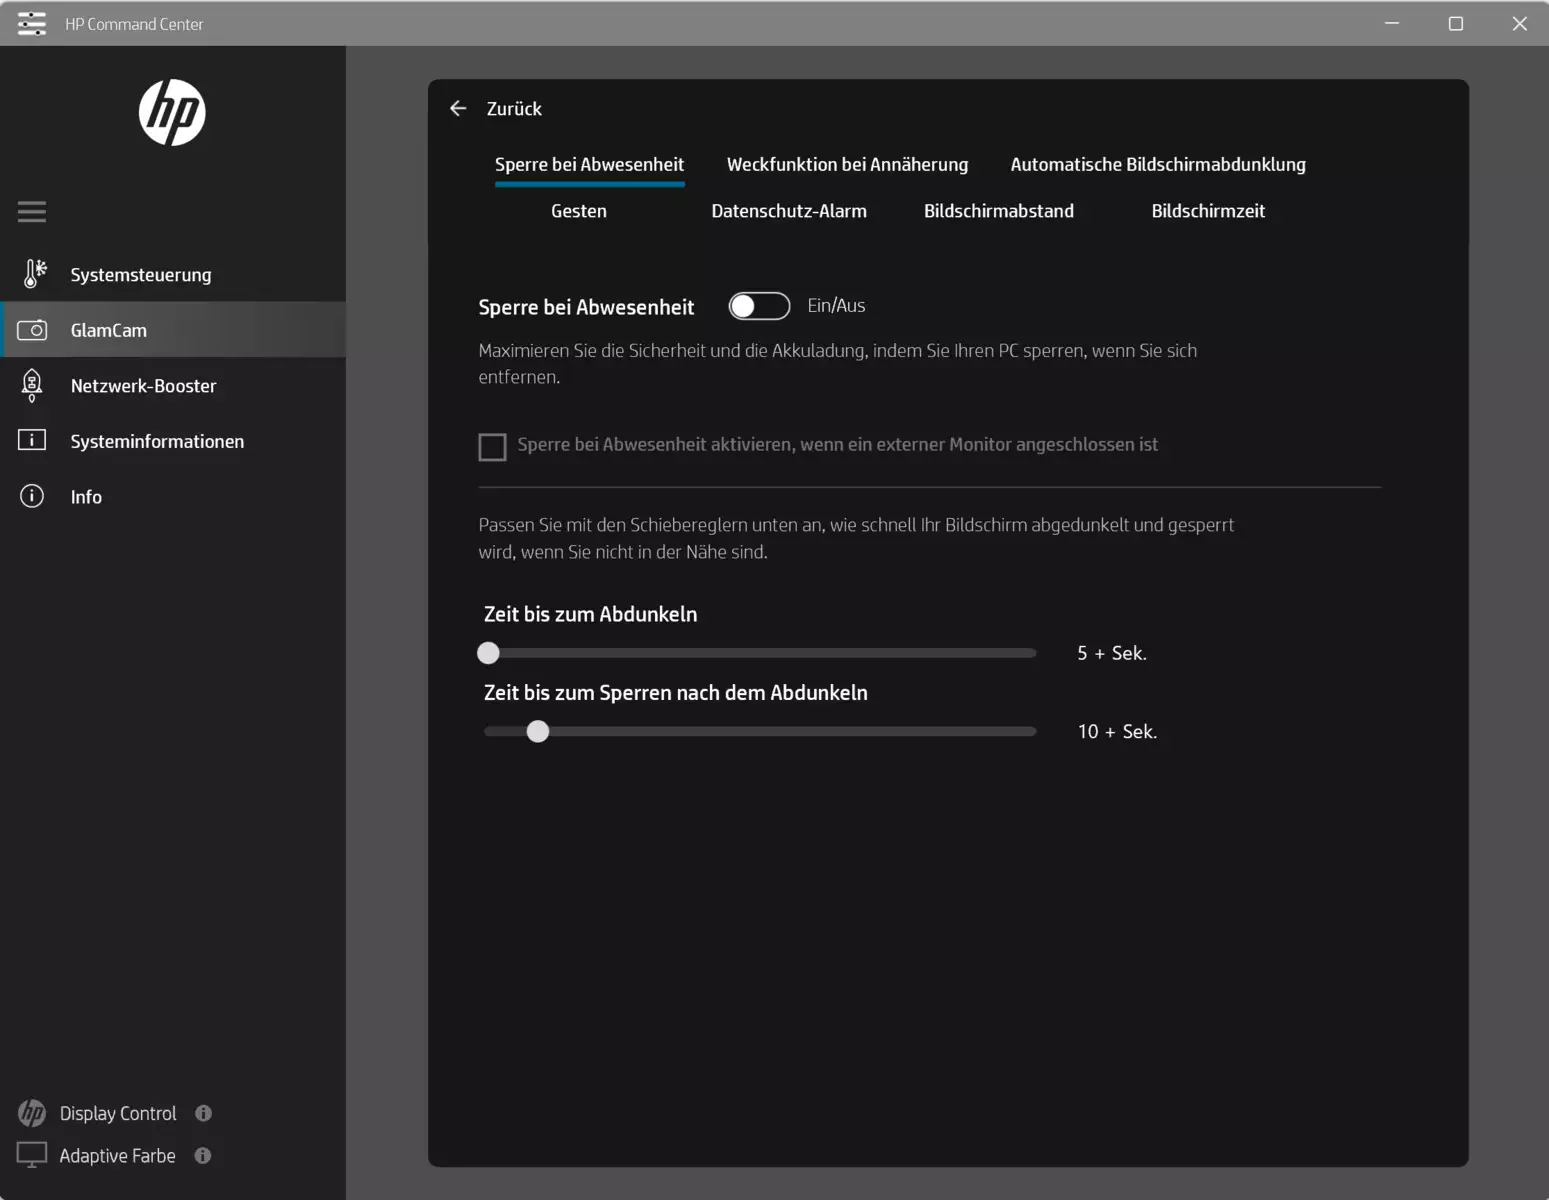Open Automatische Bildschirmabdunklung tab
Screen dimensions: 1549x1200
pyautogui.click(x=1158, y=164)
